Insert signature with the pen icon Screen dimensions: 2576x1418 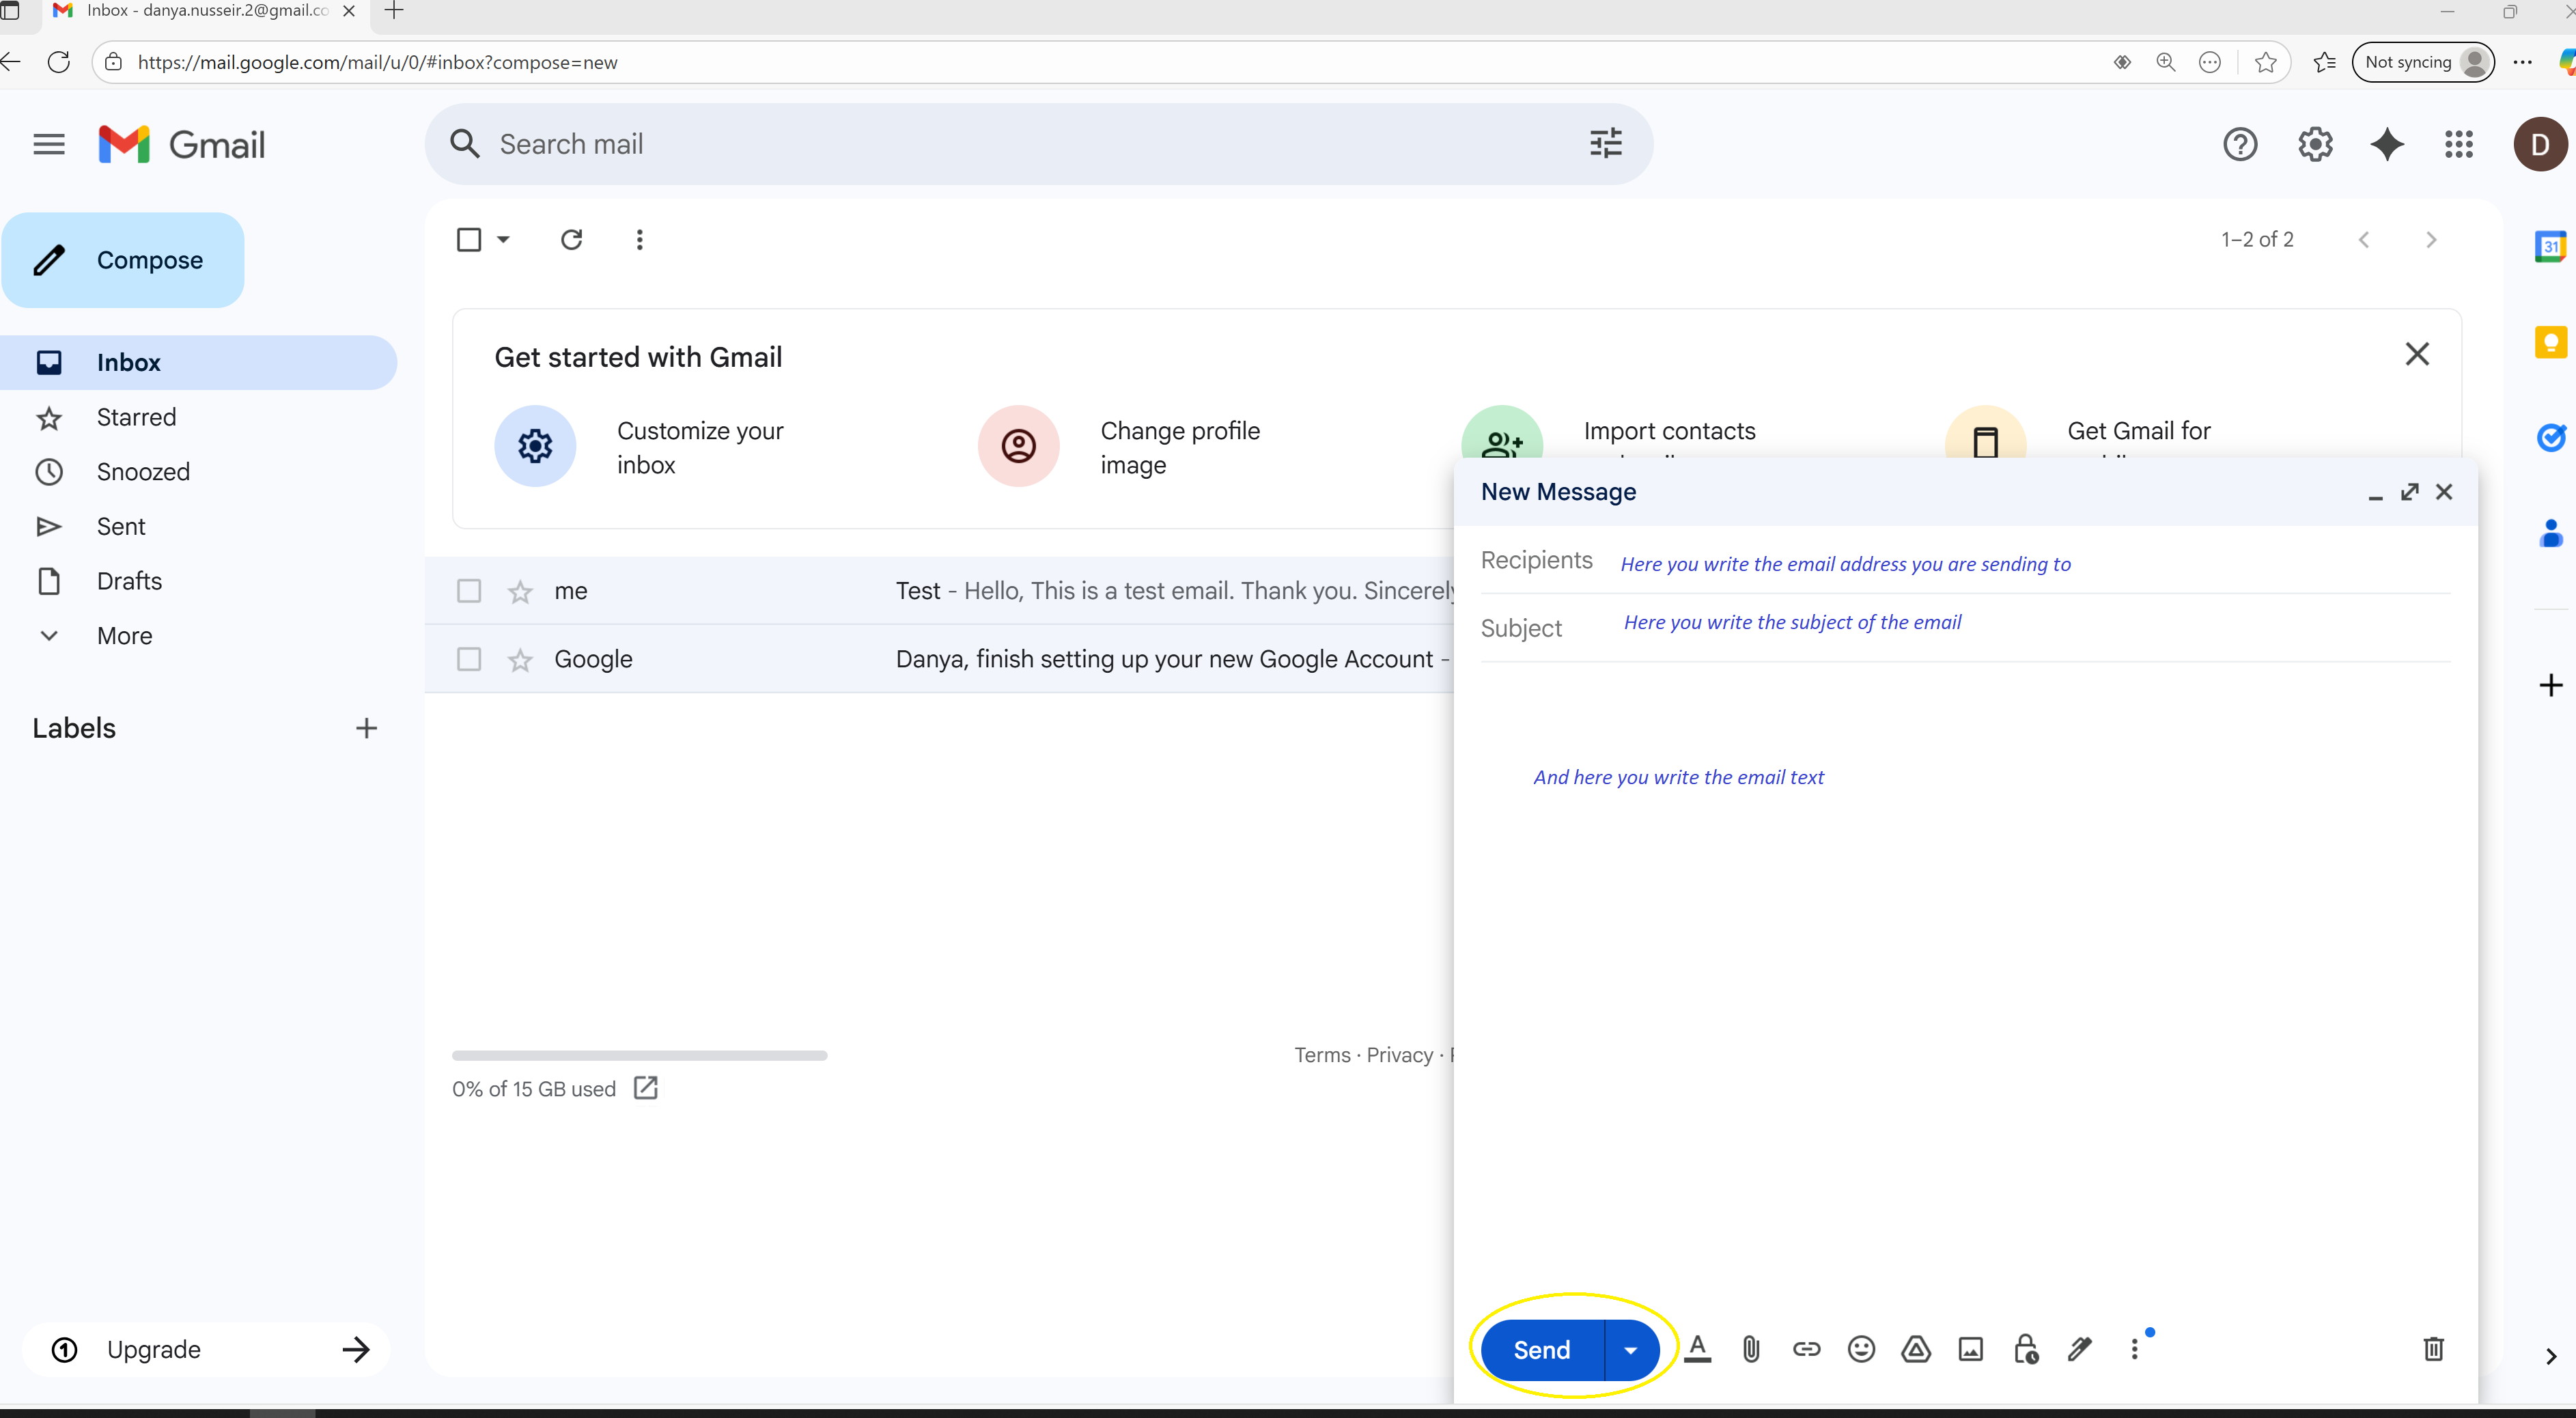point(2079,1350)
